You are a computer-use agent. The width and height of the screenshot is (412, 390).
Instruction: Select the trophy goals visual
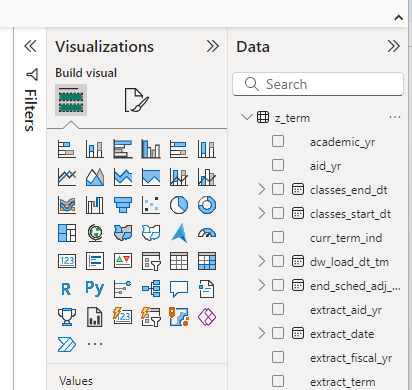[x=67, y=317]
